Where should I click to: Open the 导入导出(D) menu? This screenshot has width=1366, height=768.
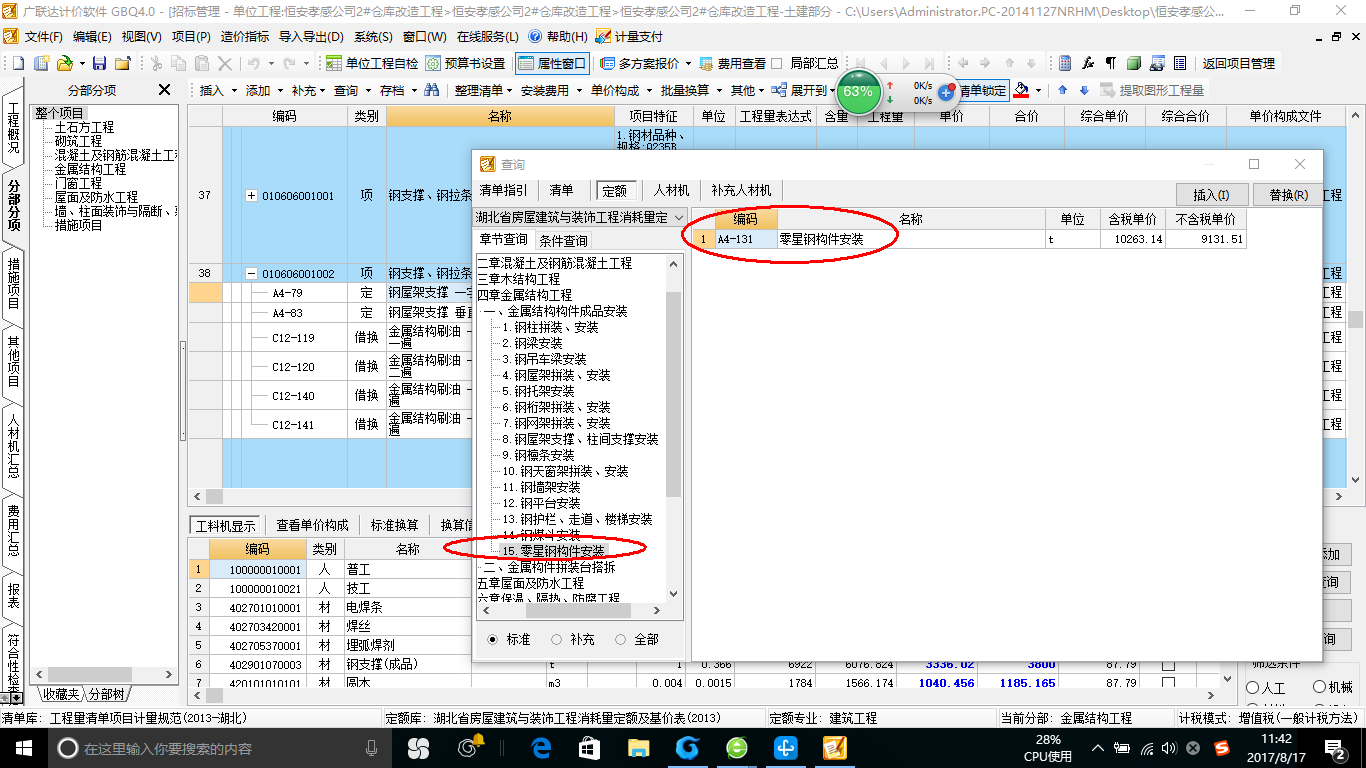point(311,36)
